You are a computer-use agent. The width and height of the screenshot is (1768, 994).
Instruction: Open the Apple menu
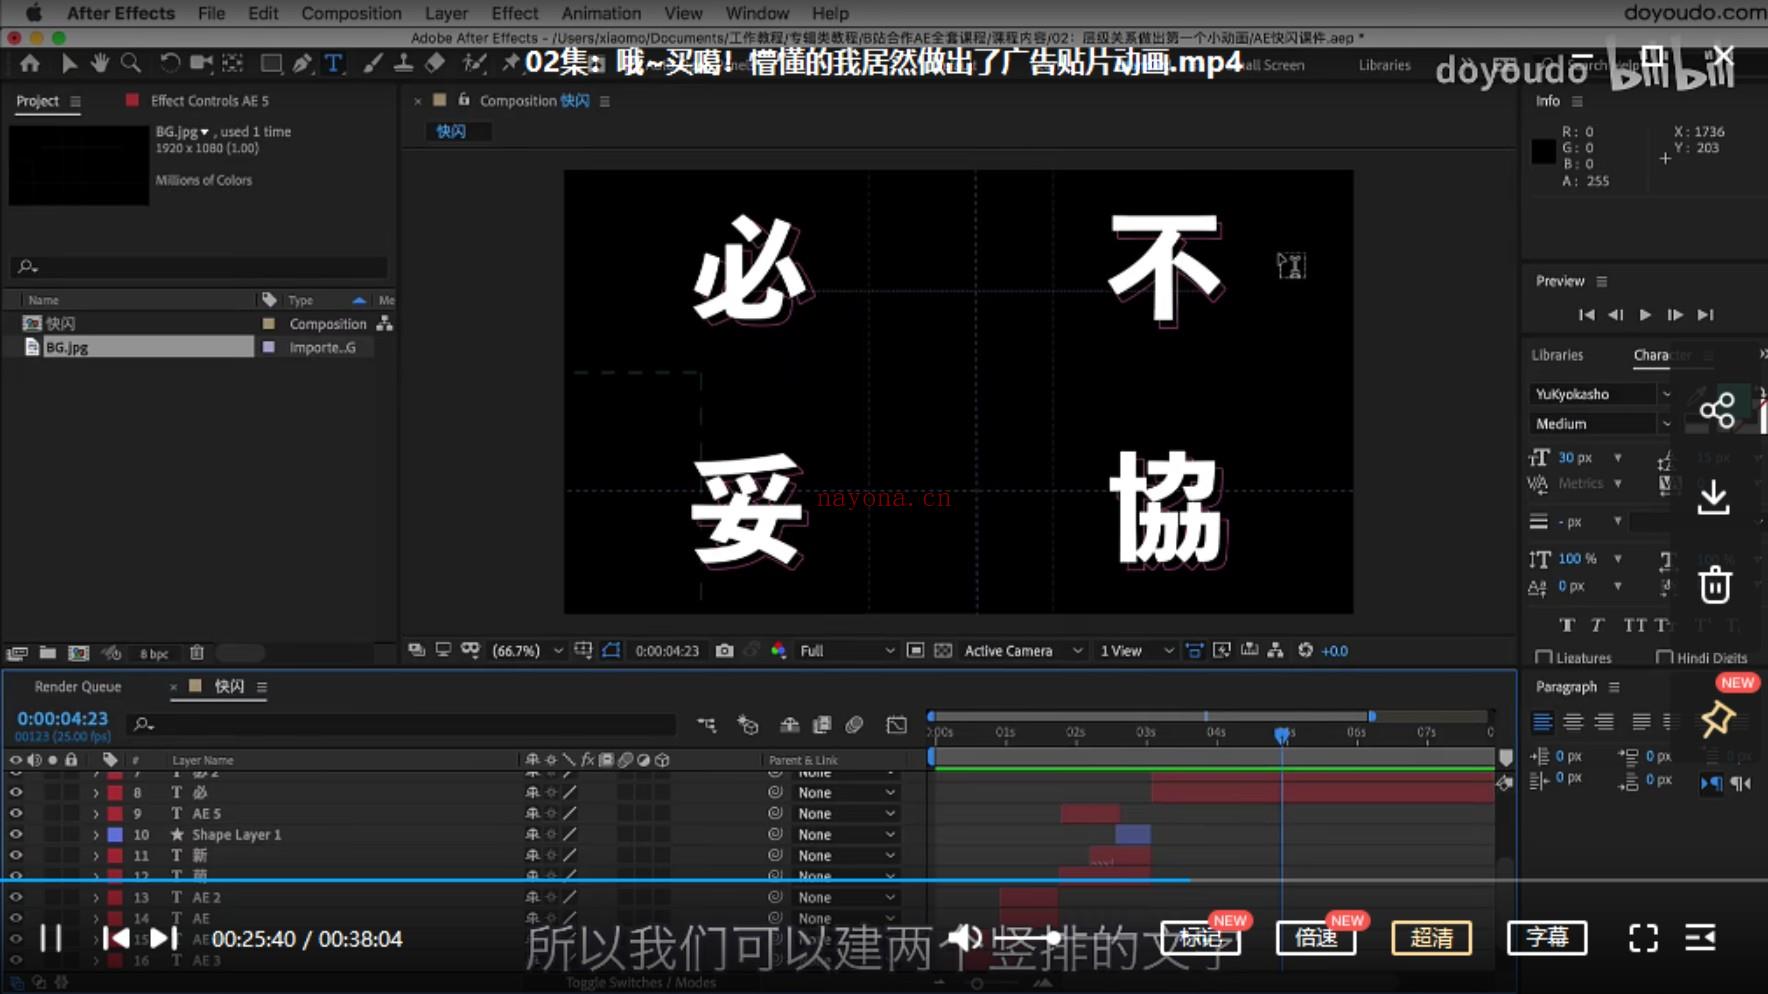[33, 13]
